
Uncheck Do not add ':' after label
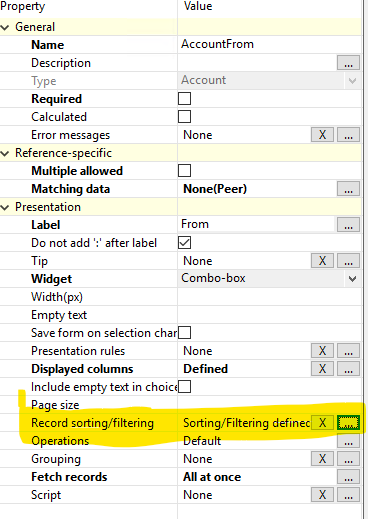point(185,243)
